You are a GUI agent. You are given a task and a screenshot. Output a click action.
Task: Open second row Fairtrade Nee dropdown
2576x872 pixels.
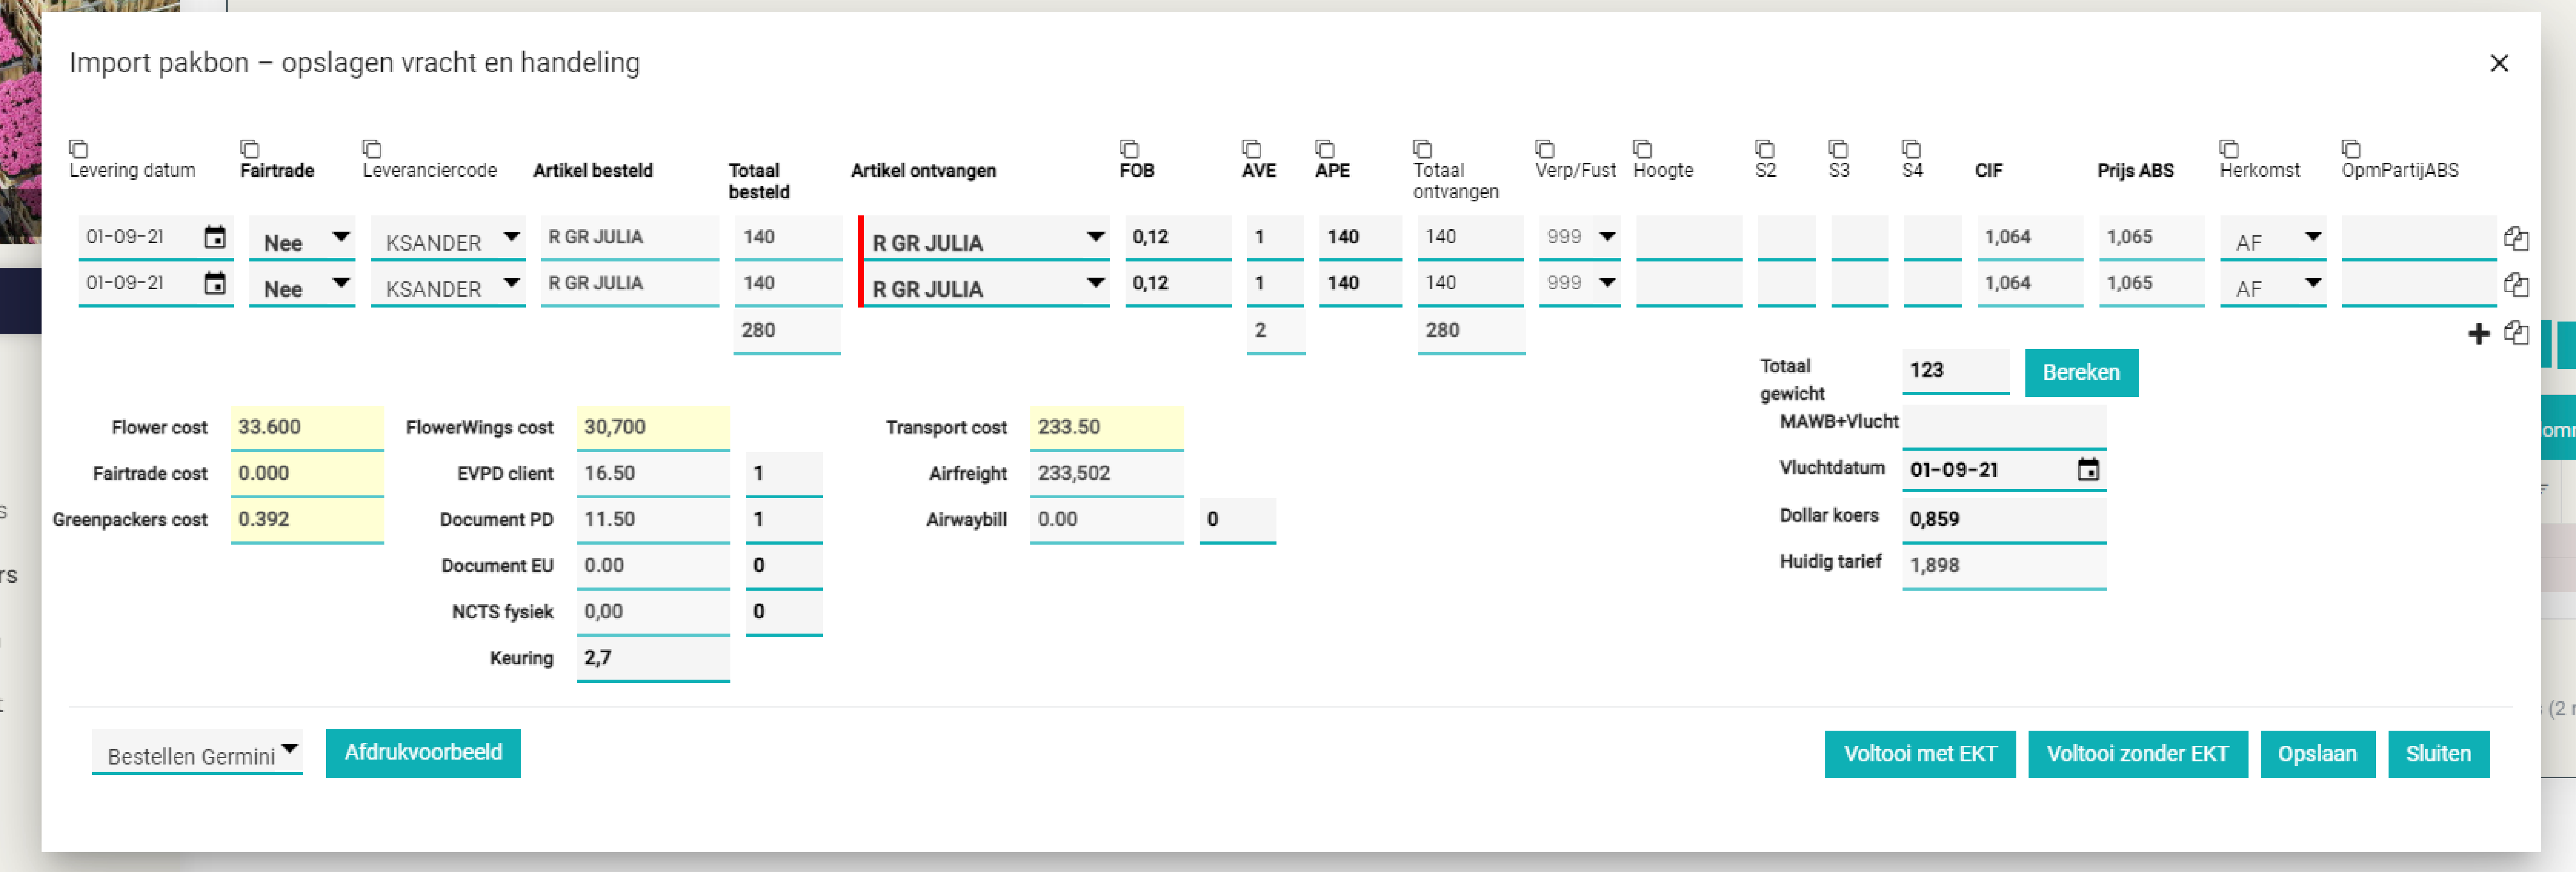point(302,285)
